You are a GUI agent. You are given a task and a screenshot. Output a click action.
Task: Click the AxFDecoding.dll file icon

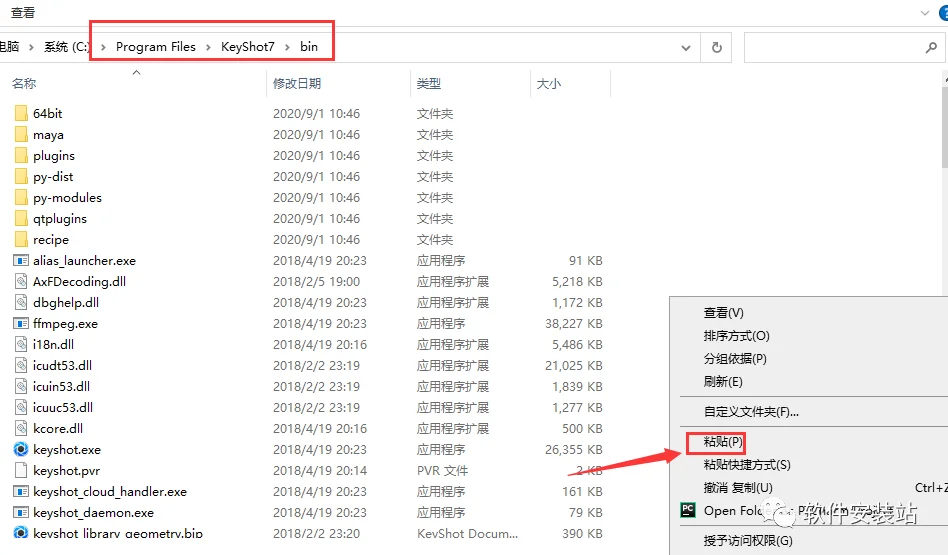[21, 281]
